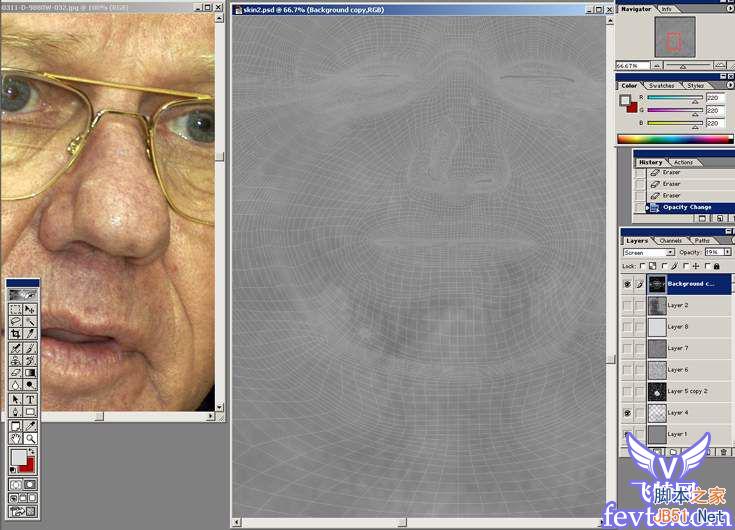735x530 pixels.
Task: Show Layer 7 via visibility box
Action: pos(627,348)
